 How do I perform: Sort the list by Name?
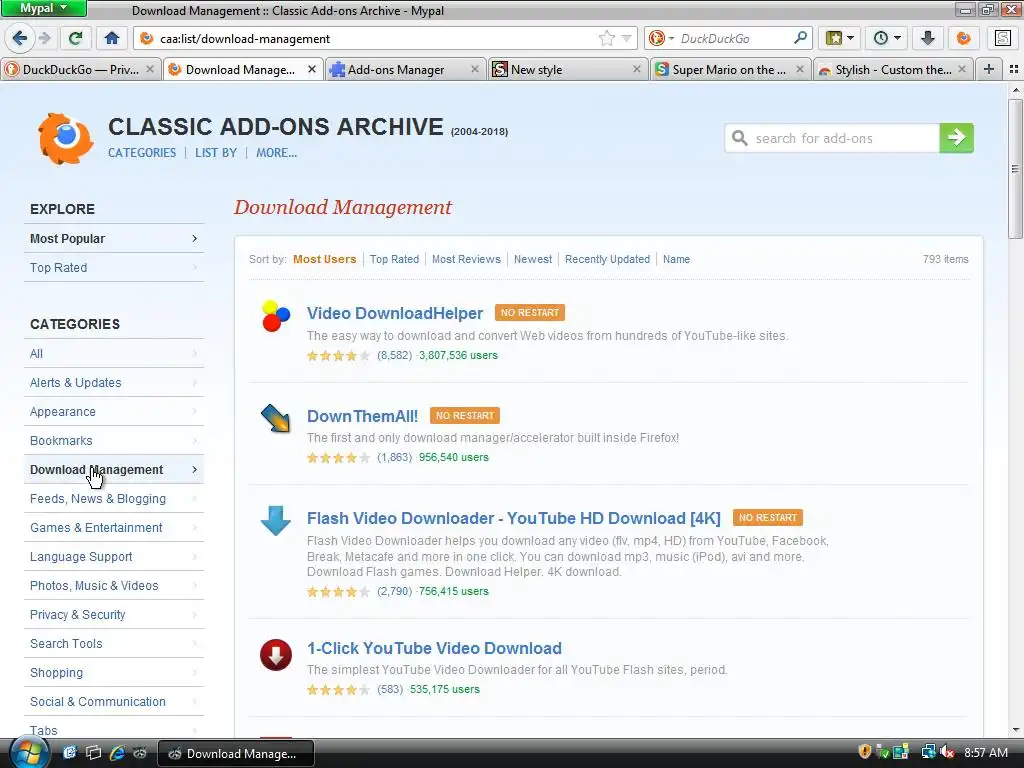coord(676,259)
